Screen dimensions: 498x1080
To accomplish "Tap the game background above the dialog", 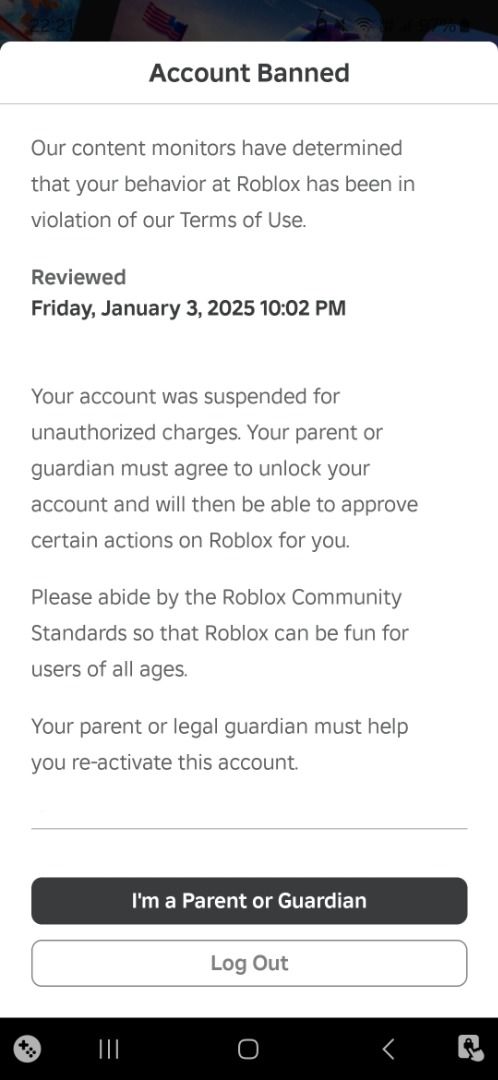I will coord(249,21).
